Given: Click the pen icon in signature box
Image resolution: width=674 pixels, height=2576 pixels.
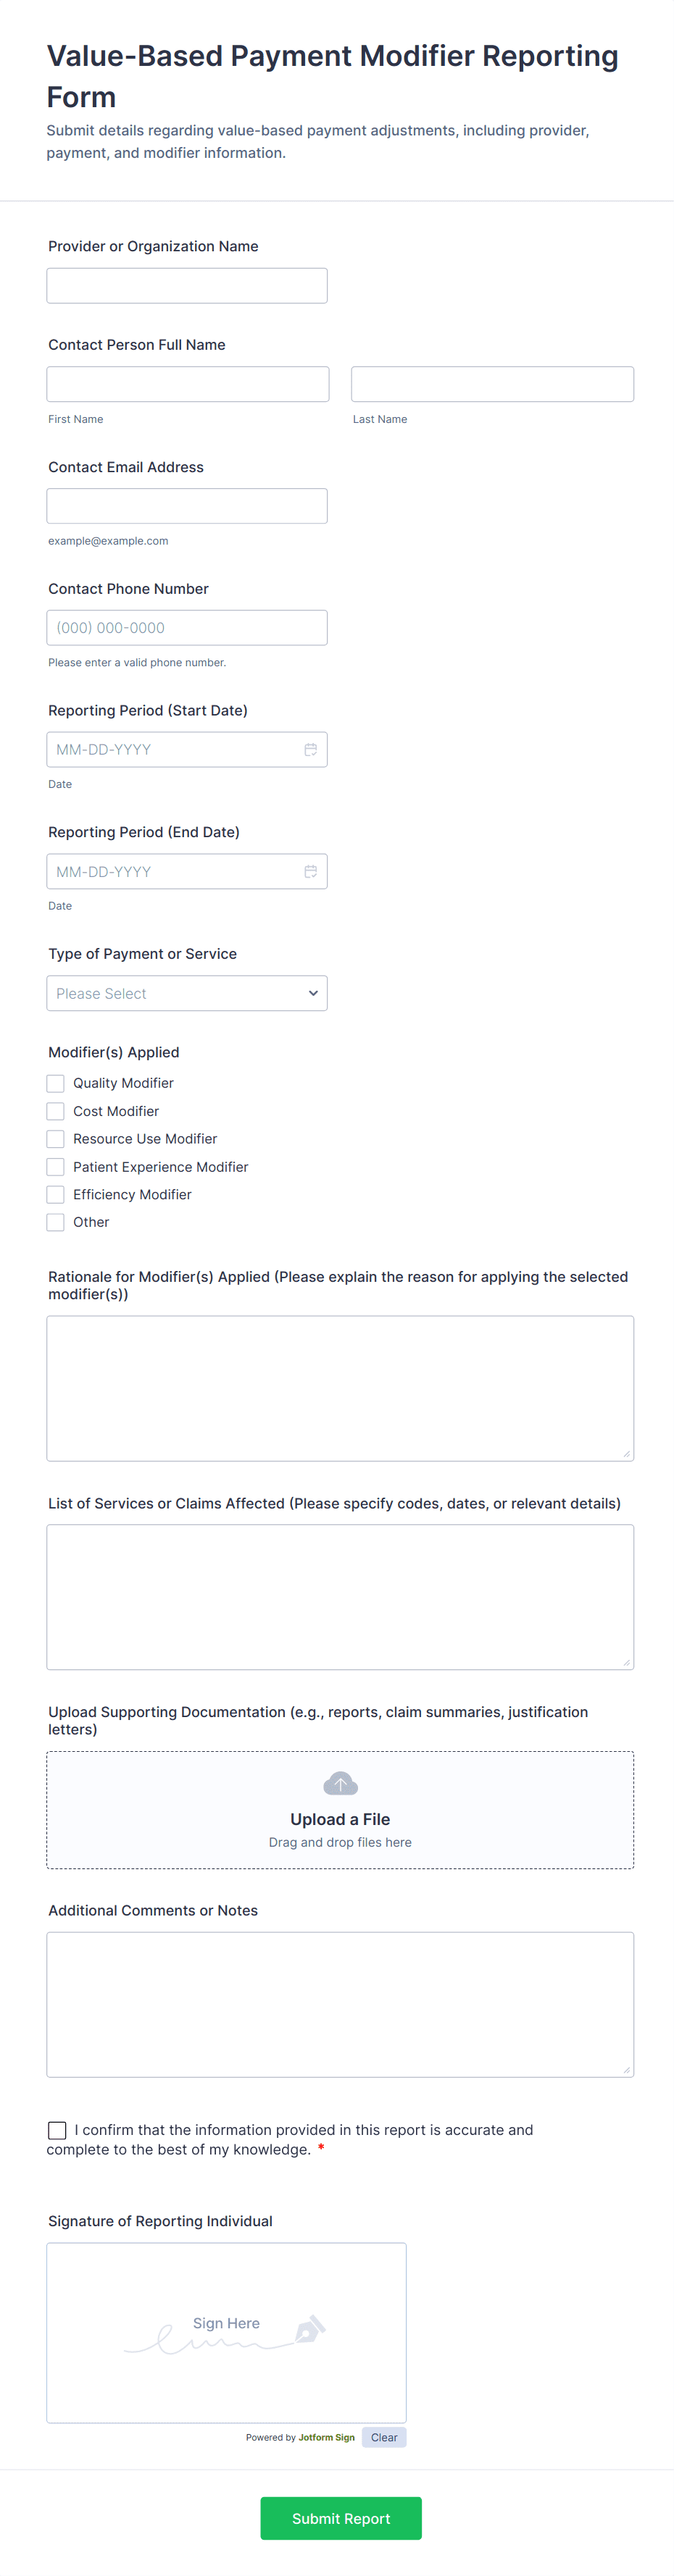Looking at the screenshot, I should [309, 2330].
